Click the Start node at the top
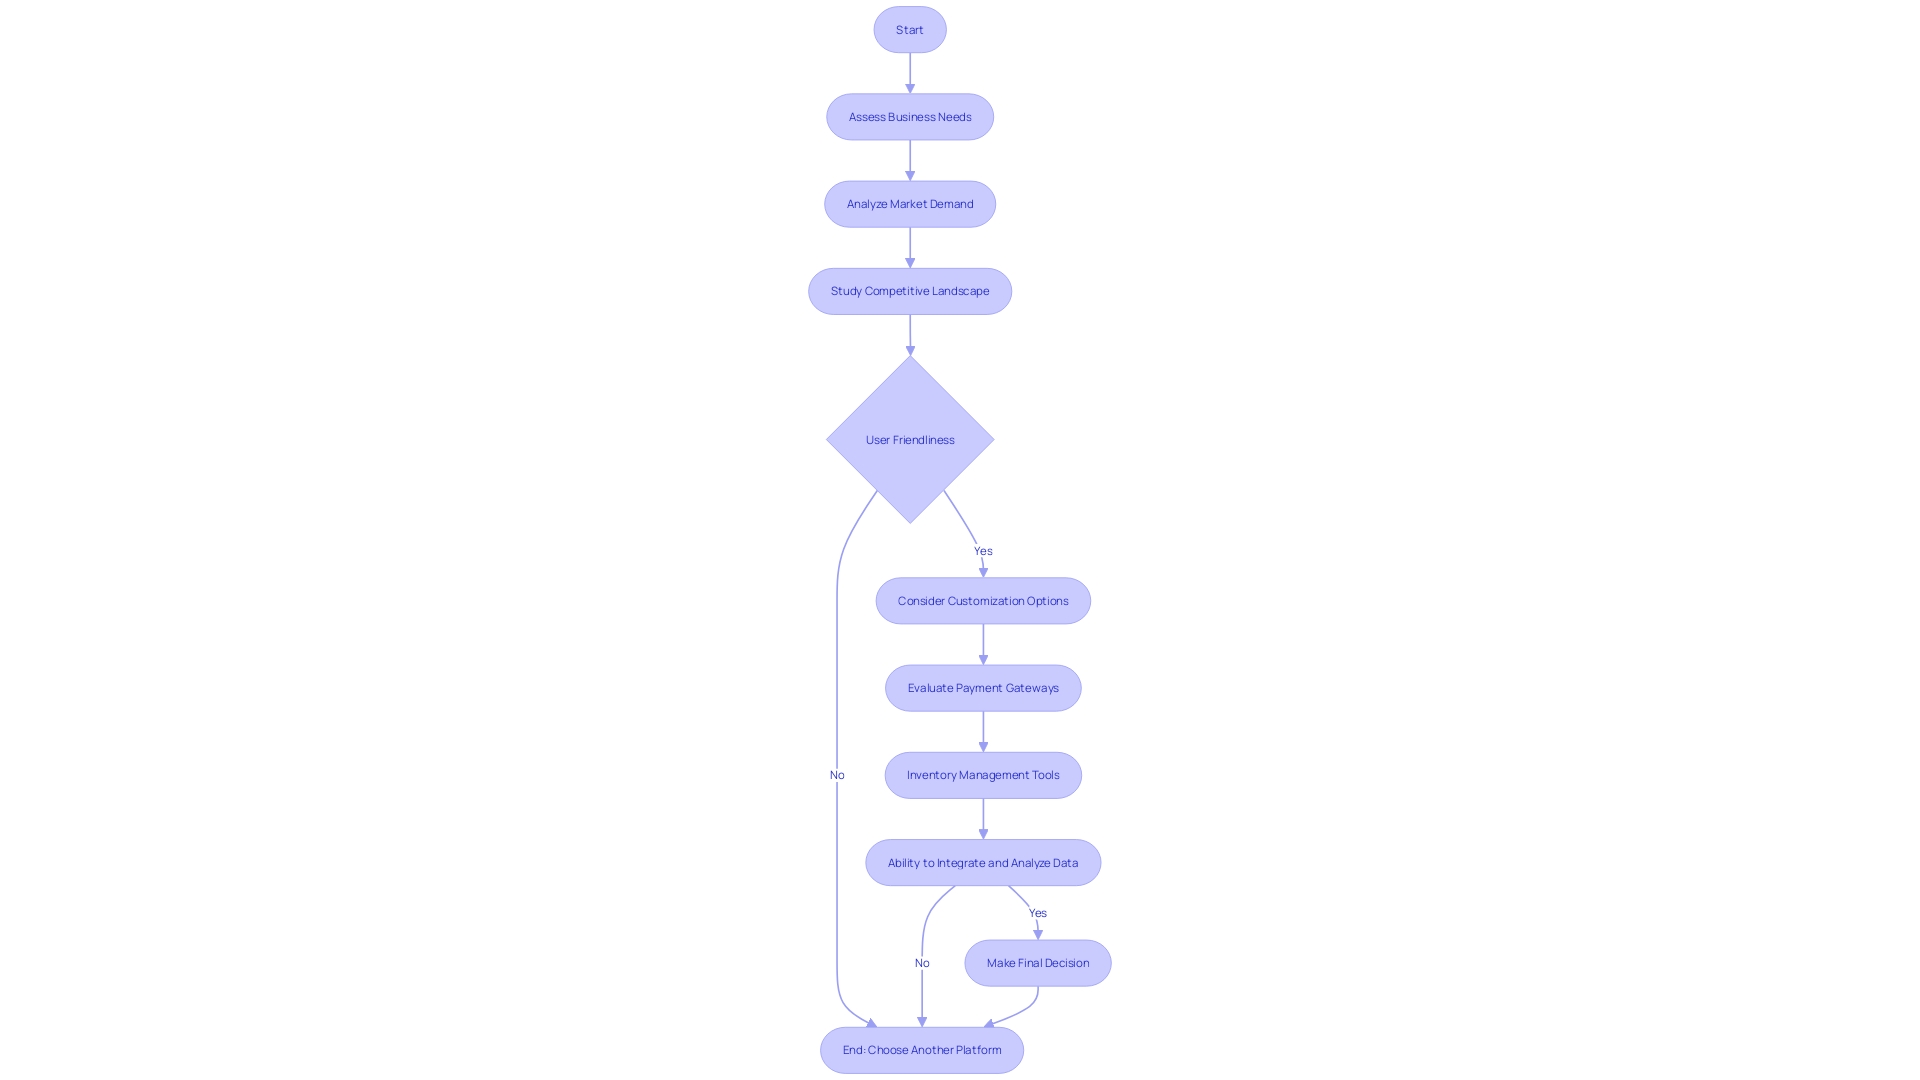This screenshot has width=1920, height=1080. tap(909, 29)
